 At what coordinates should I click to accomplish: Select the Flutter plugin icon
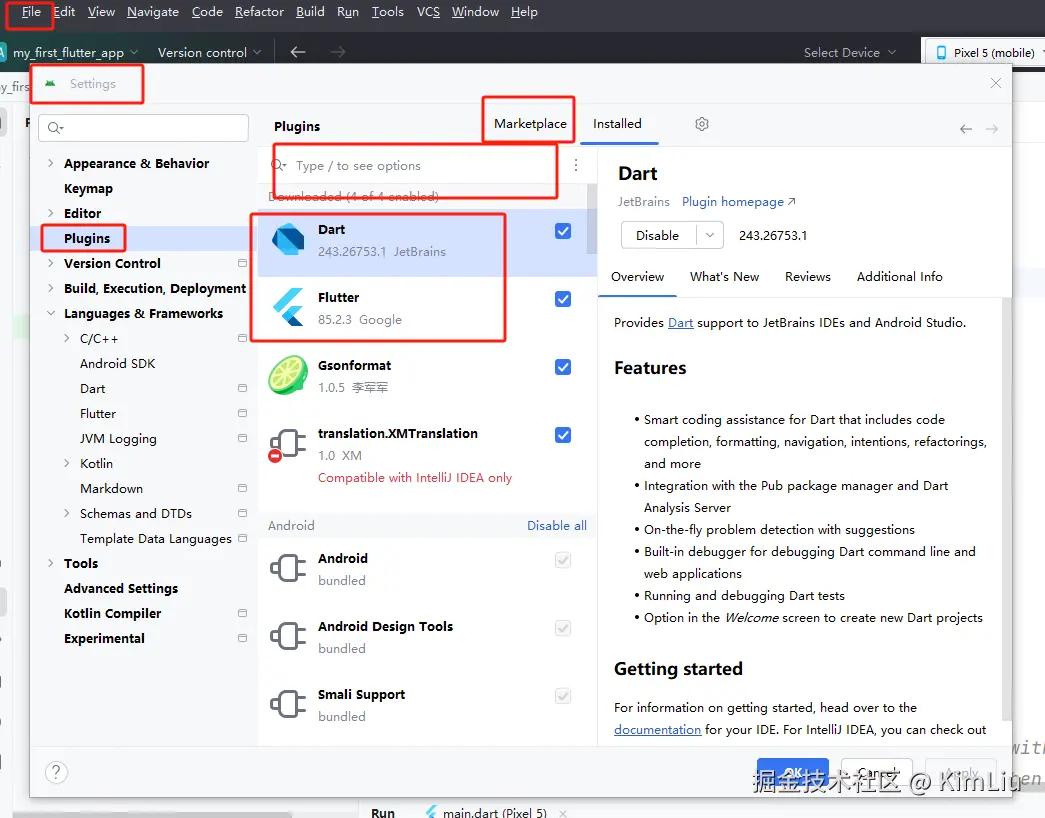(x=288, y=308)
